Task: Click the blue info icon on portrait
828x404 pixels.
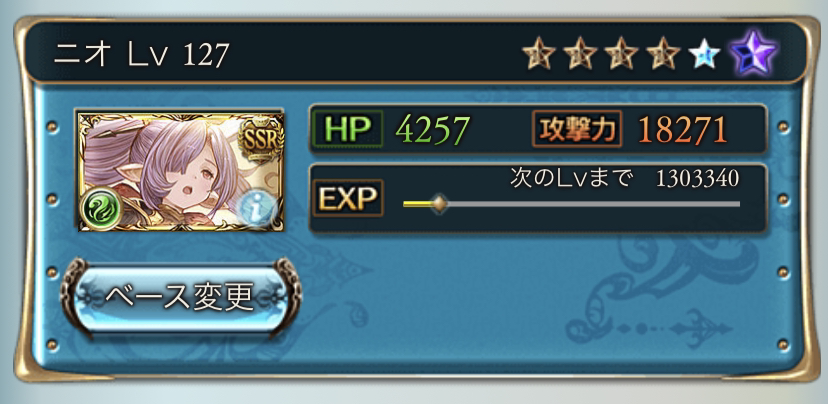Action: click(x=256, y=209)
